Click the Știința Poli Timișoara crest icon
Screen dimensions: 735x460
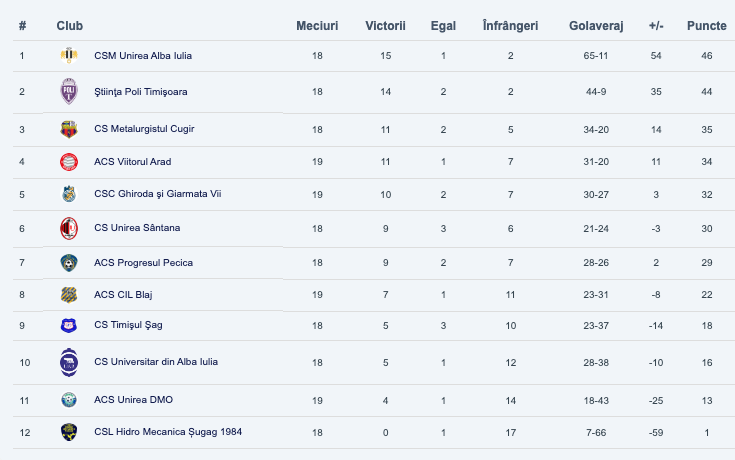pyautogui.click(x=68, y=91)
